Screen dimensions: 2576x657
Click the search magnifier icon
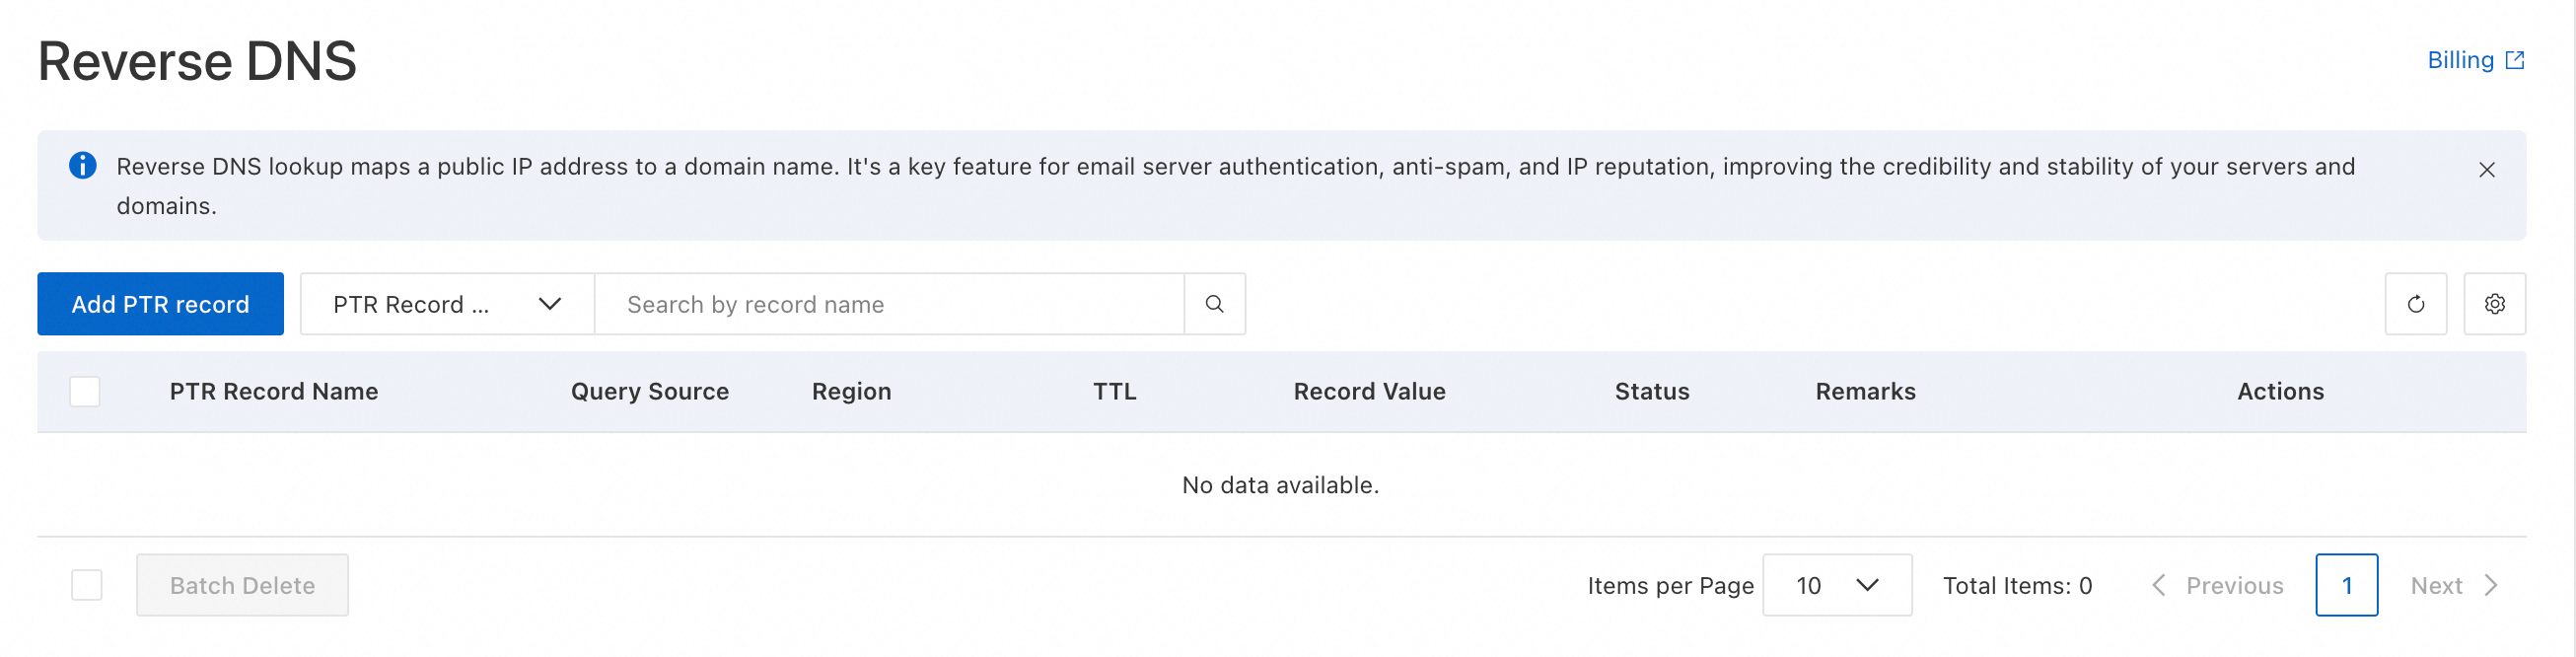[1214, 304]
